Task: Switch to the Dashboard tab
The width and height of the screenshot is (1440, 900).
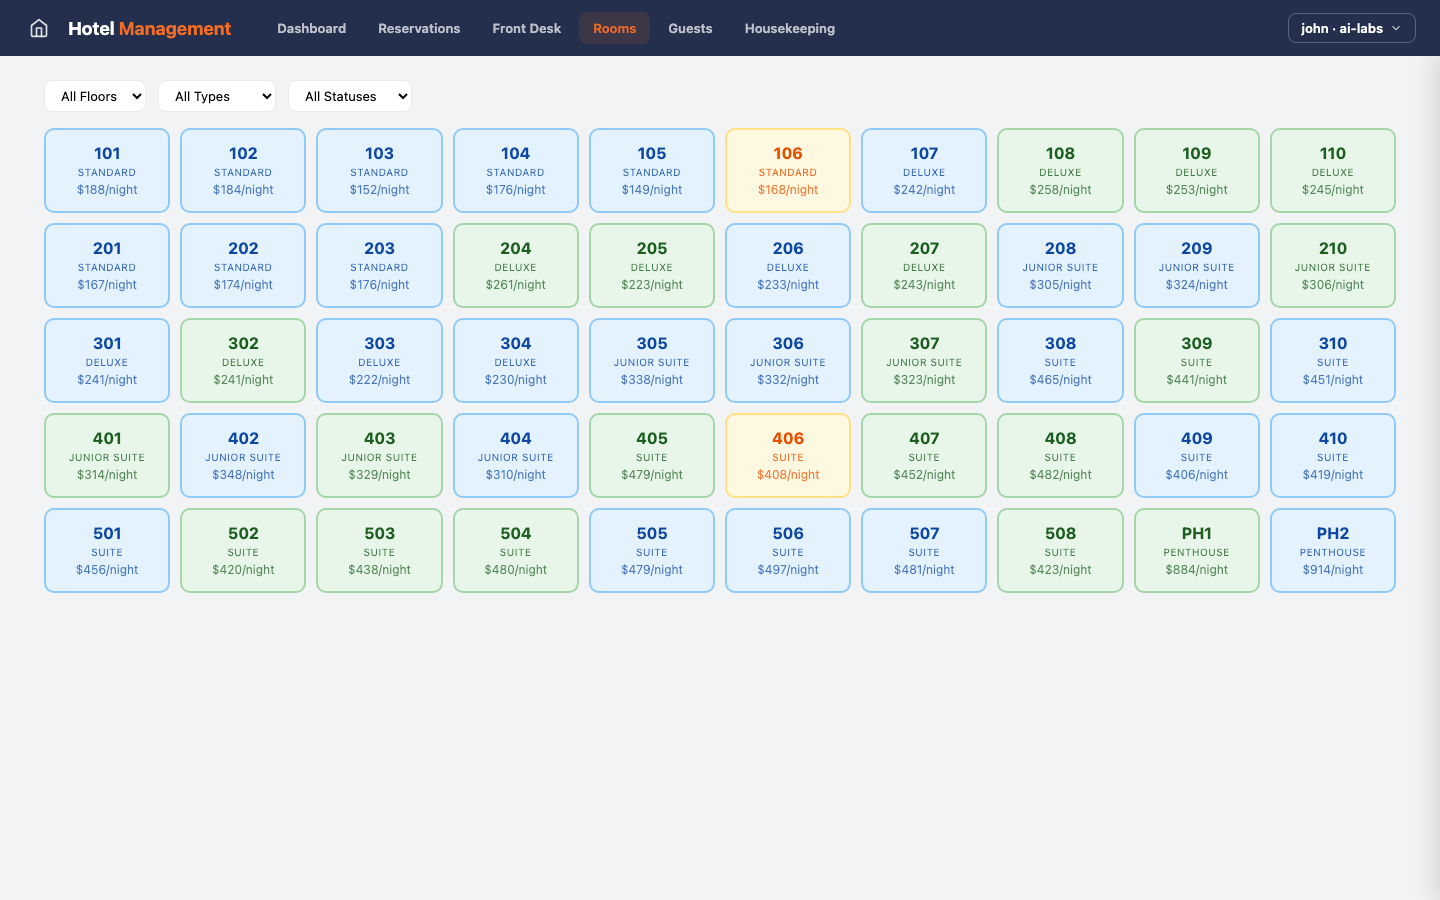Action: pyautogui.click(x=311, y=28)
